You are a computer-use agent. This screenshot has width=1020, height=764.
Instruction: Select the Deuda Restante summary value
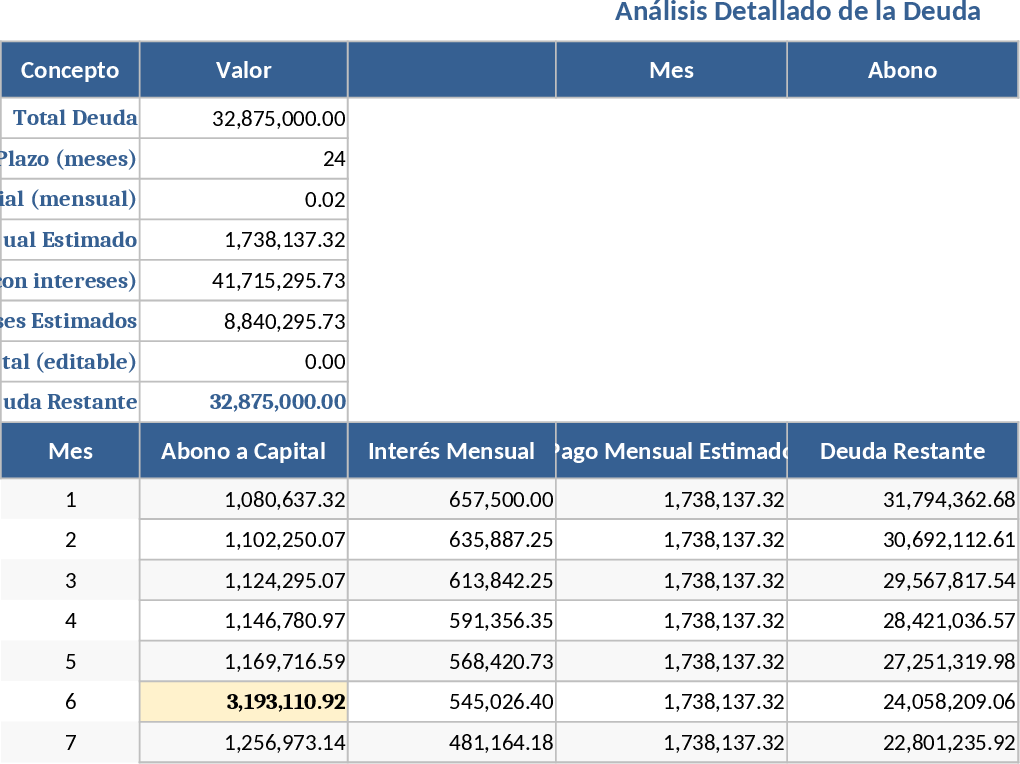click(244, 402)
